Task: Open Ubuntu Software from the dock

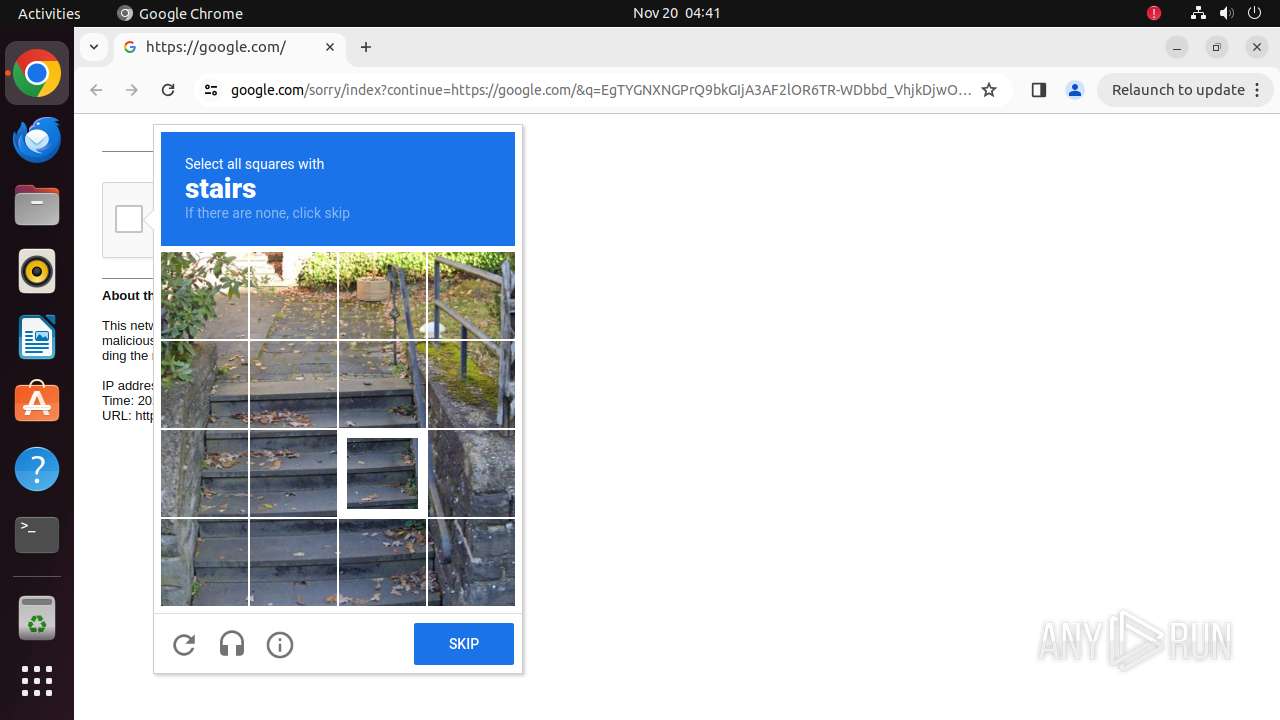Action: [x=37, y=403]
